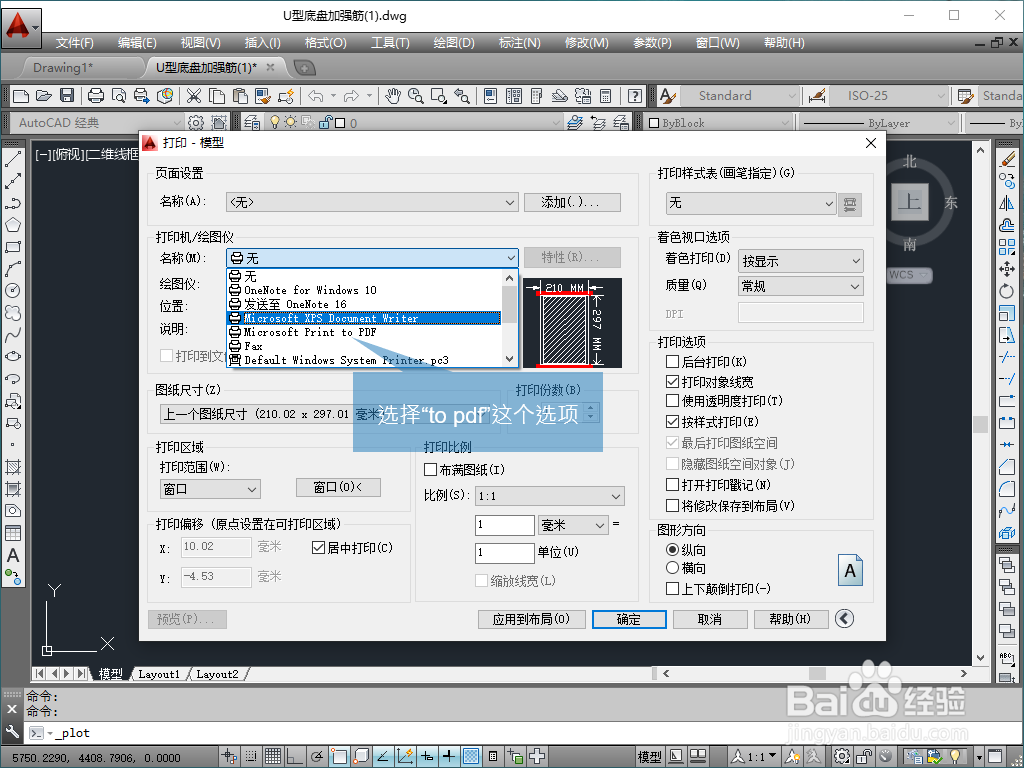Viewport: 1024px width, 768px height.
Task: Click the 添加 page setup button
Action: pyautogui.click(x=572, y=202)
